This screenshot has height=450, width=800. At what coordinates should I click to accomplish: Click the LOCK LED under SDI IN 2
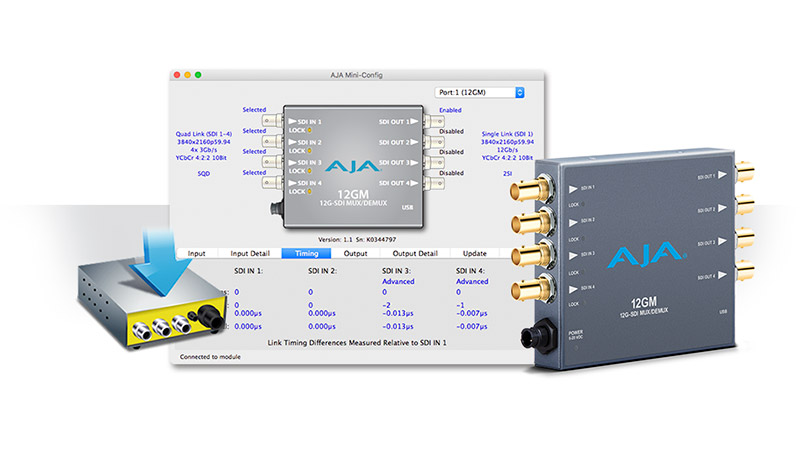pos(309,151)
